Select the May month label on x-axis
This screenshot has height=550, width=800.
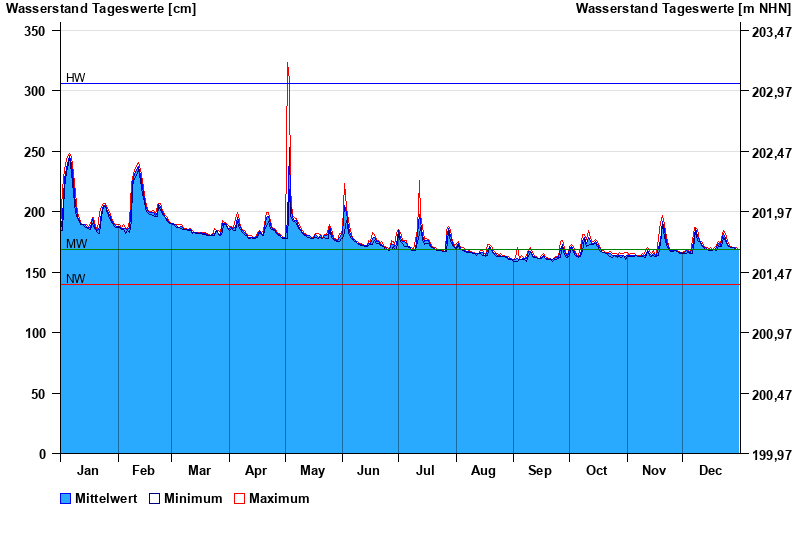pos(313,471)
